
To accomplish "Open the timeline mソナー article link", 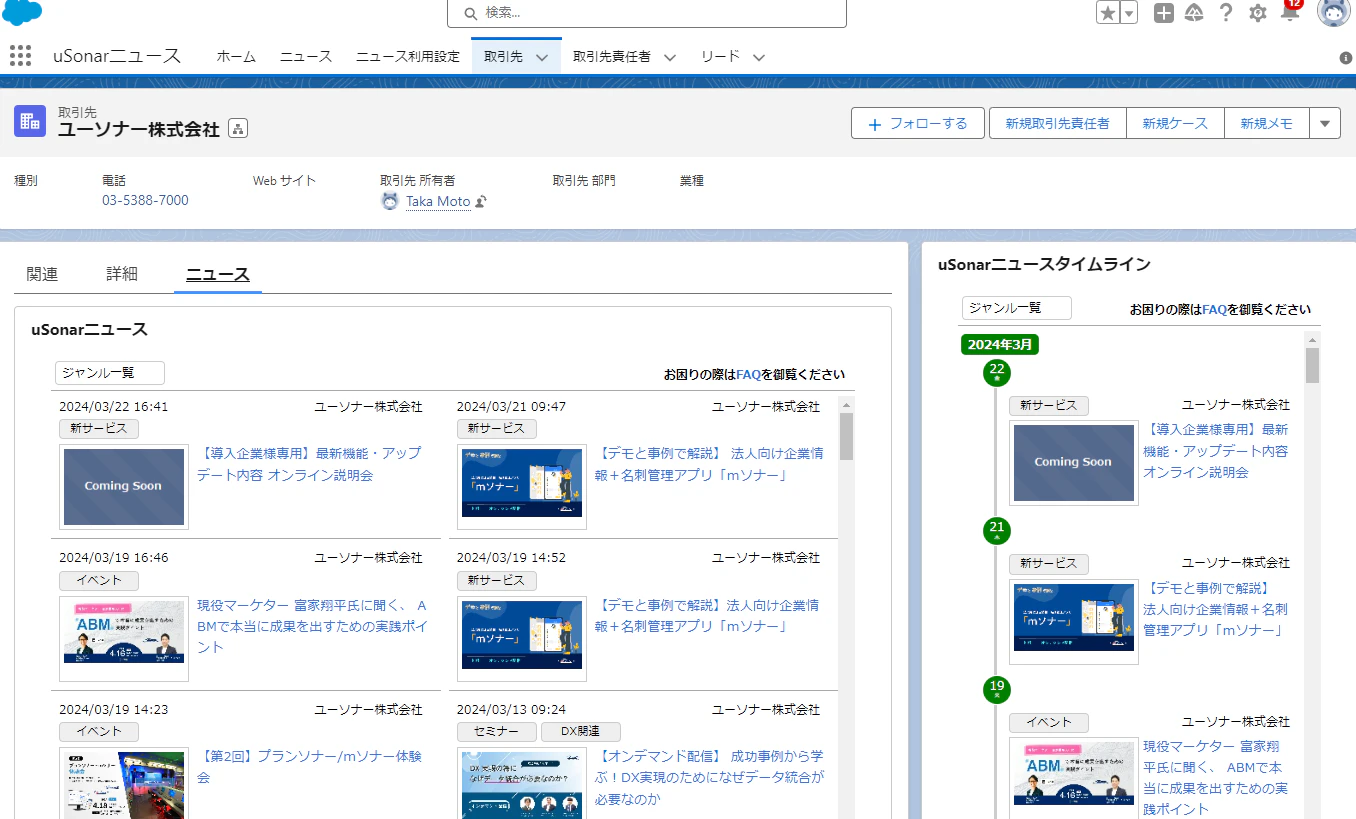I will click(1217, 609).
